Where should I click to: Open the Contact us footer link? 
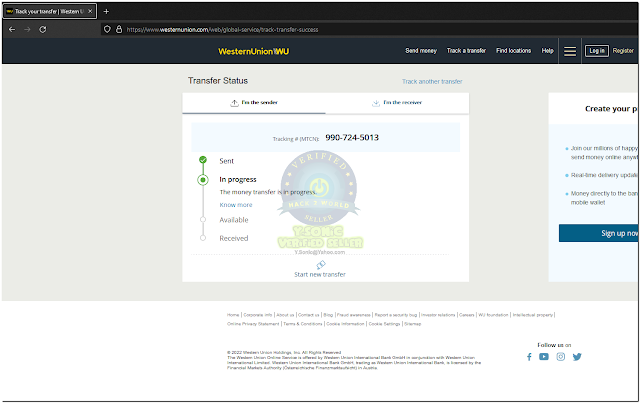(309, 315)
